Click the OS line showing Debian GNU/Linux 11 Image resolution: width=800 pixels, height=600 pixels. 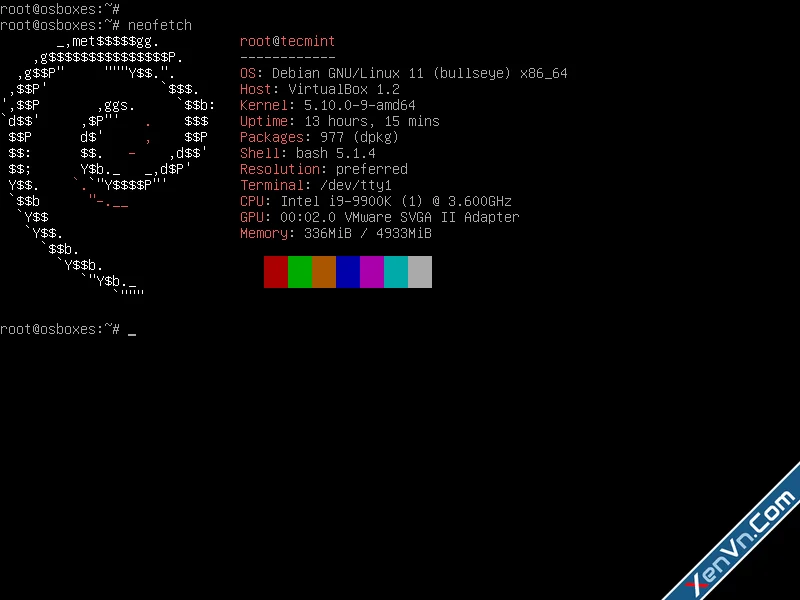(404, 73)
